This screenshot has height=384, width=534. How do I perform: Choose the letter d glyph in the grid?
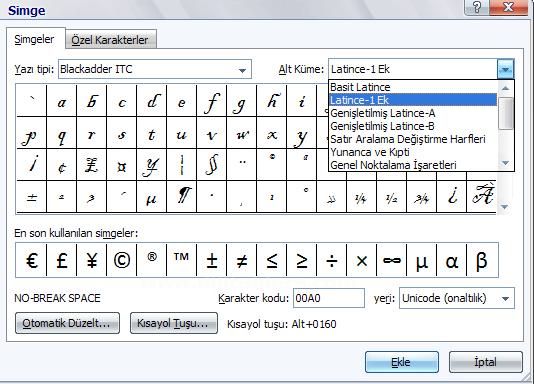[x=152, y=101]
